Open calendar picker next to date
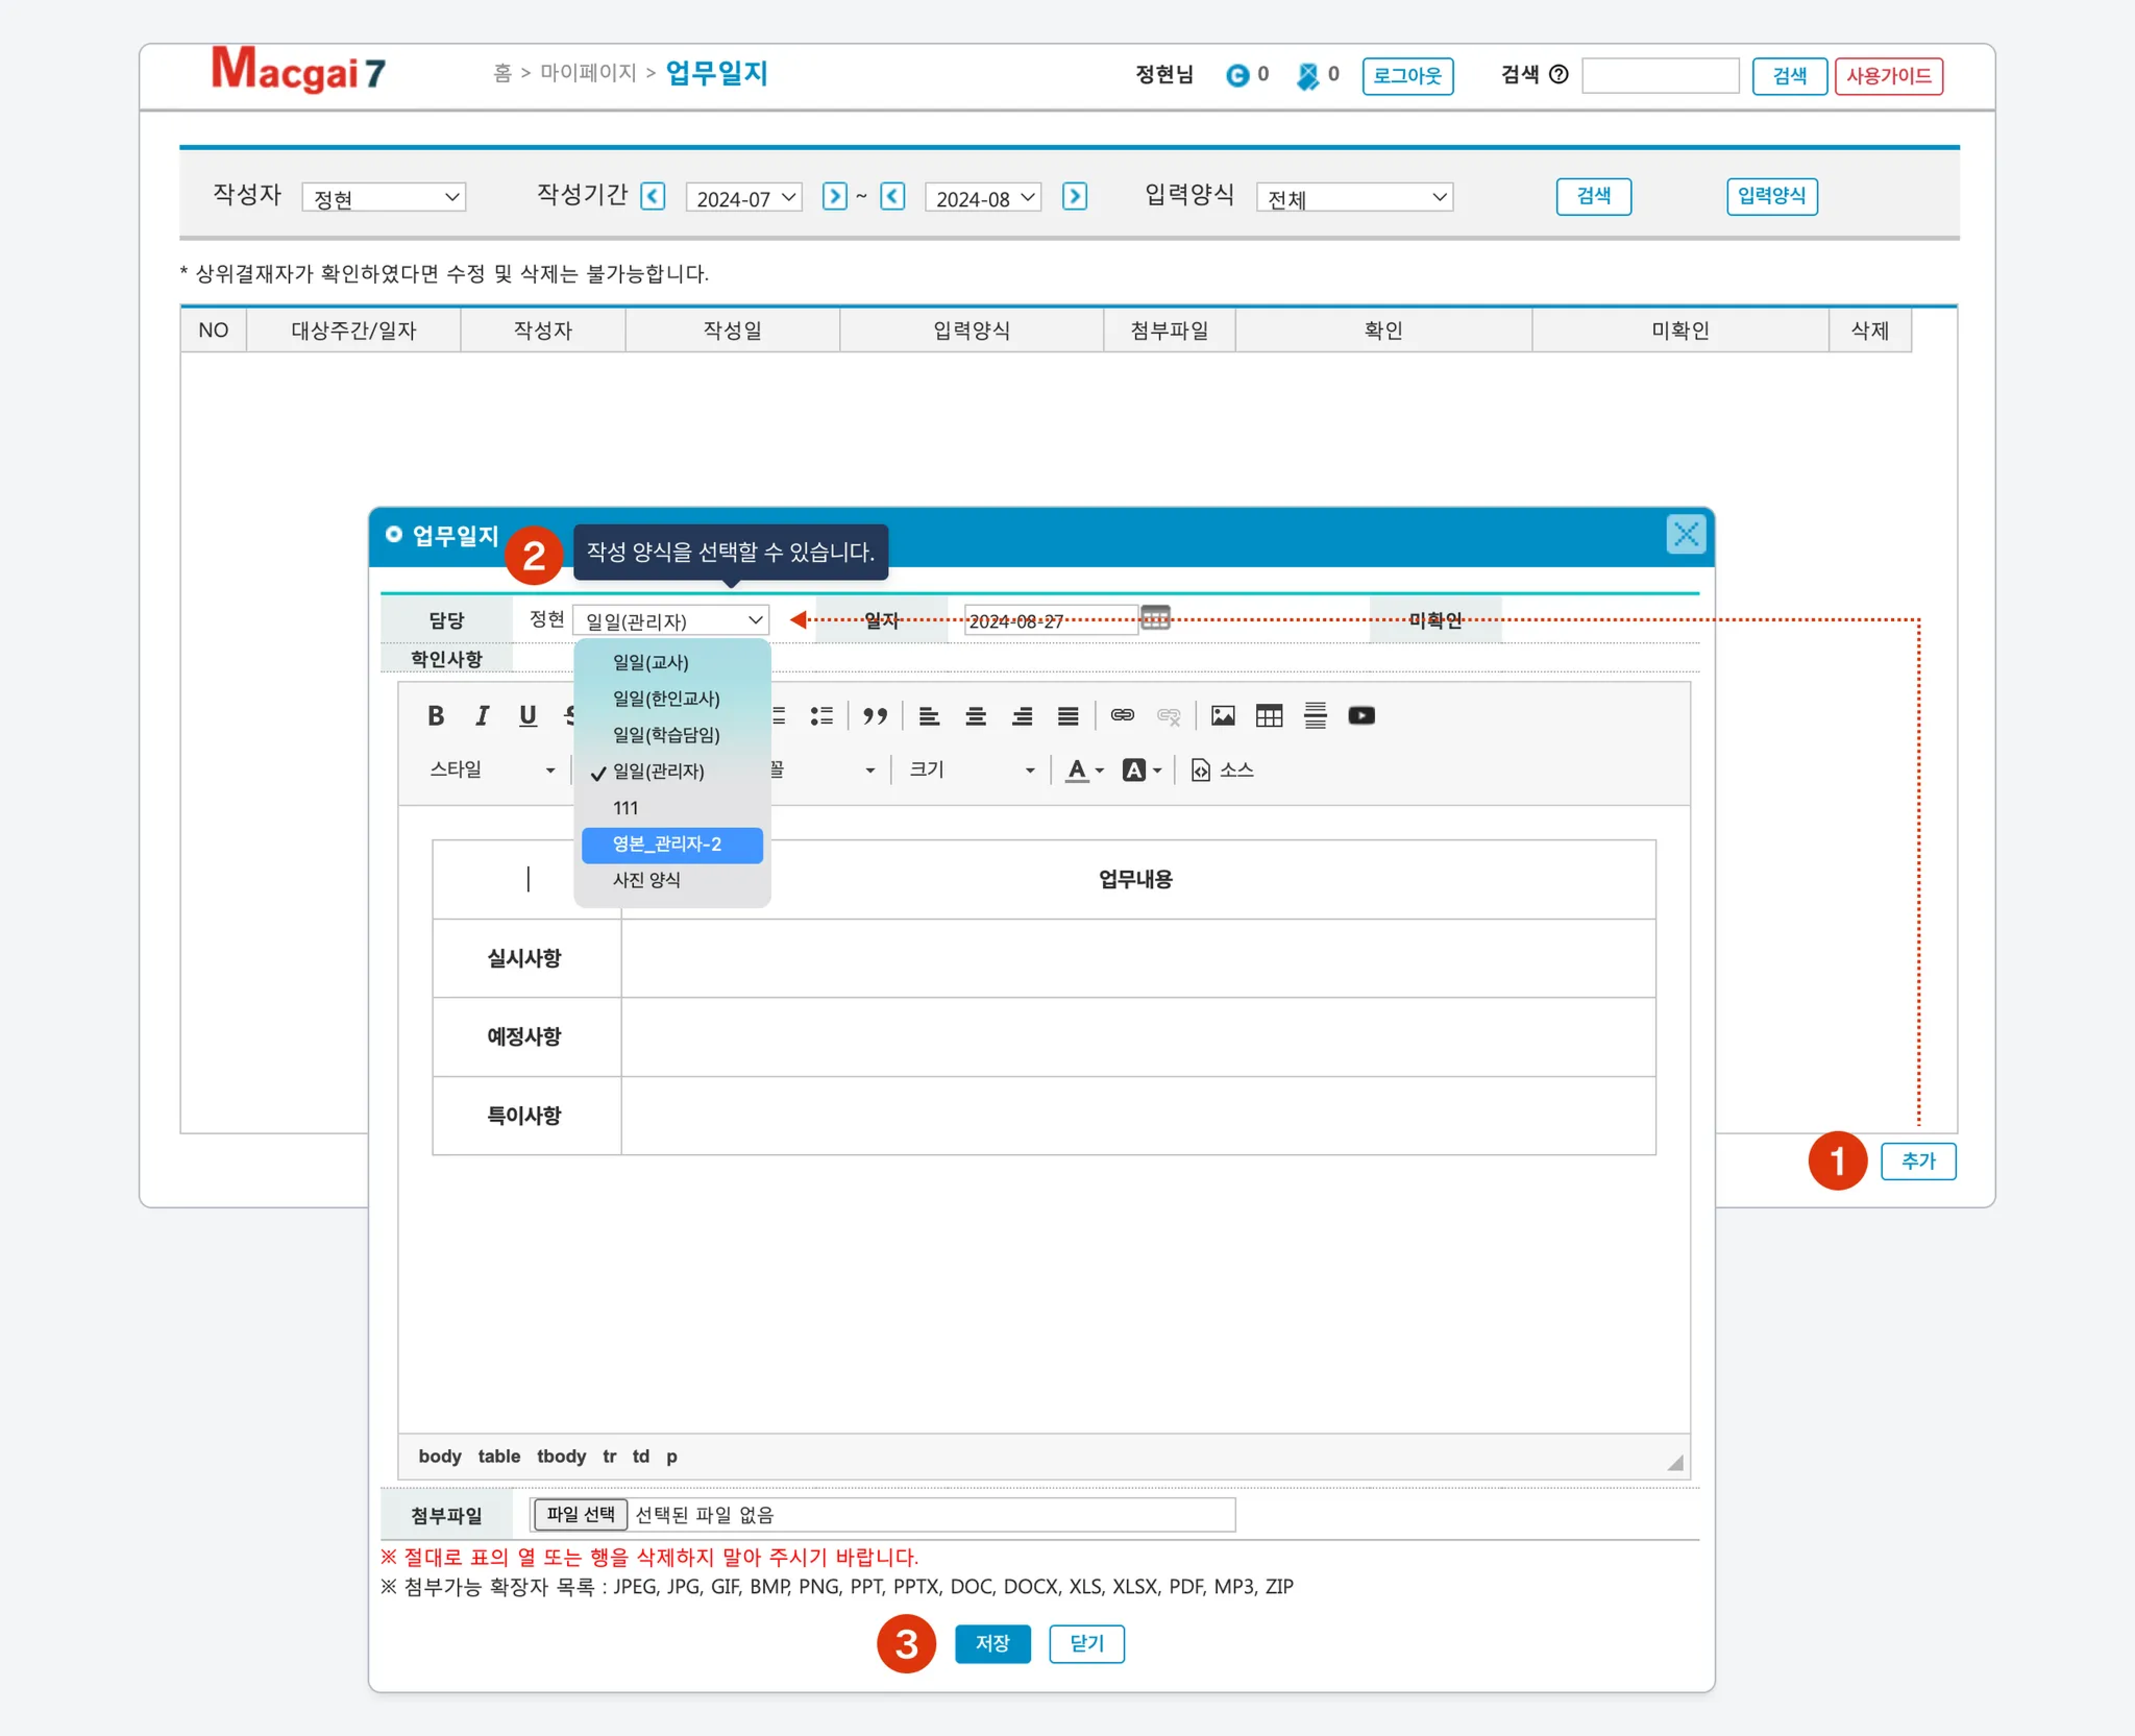This screenshot has height=1736, width=2135. coord(1155,618)
